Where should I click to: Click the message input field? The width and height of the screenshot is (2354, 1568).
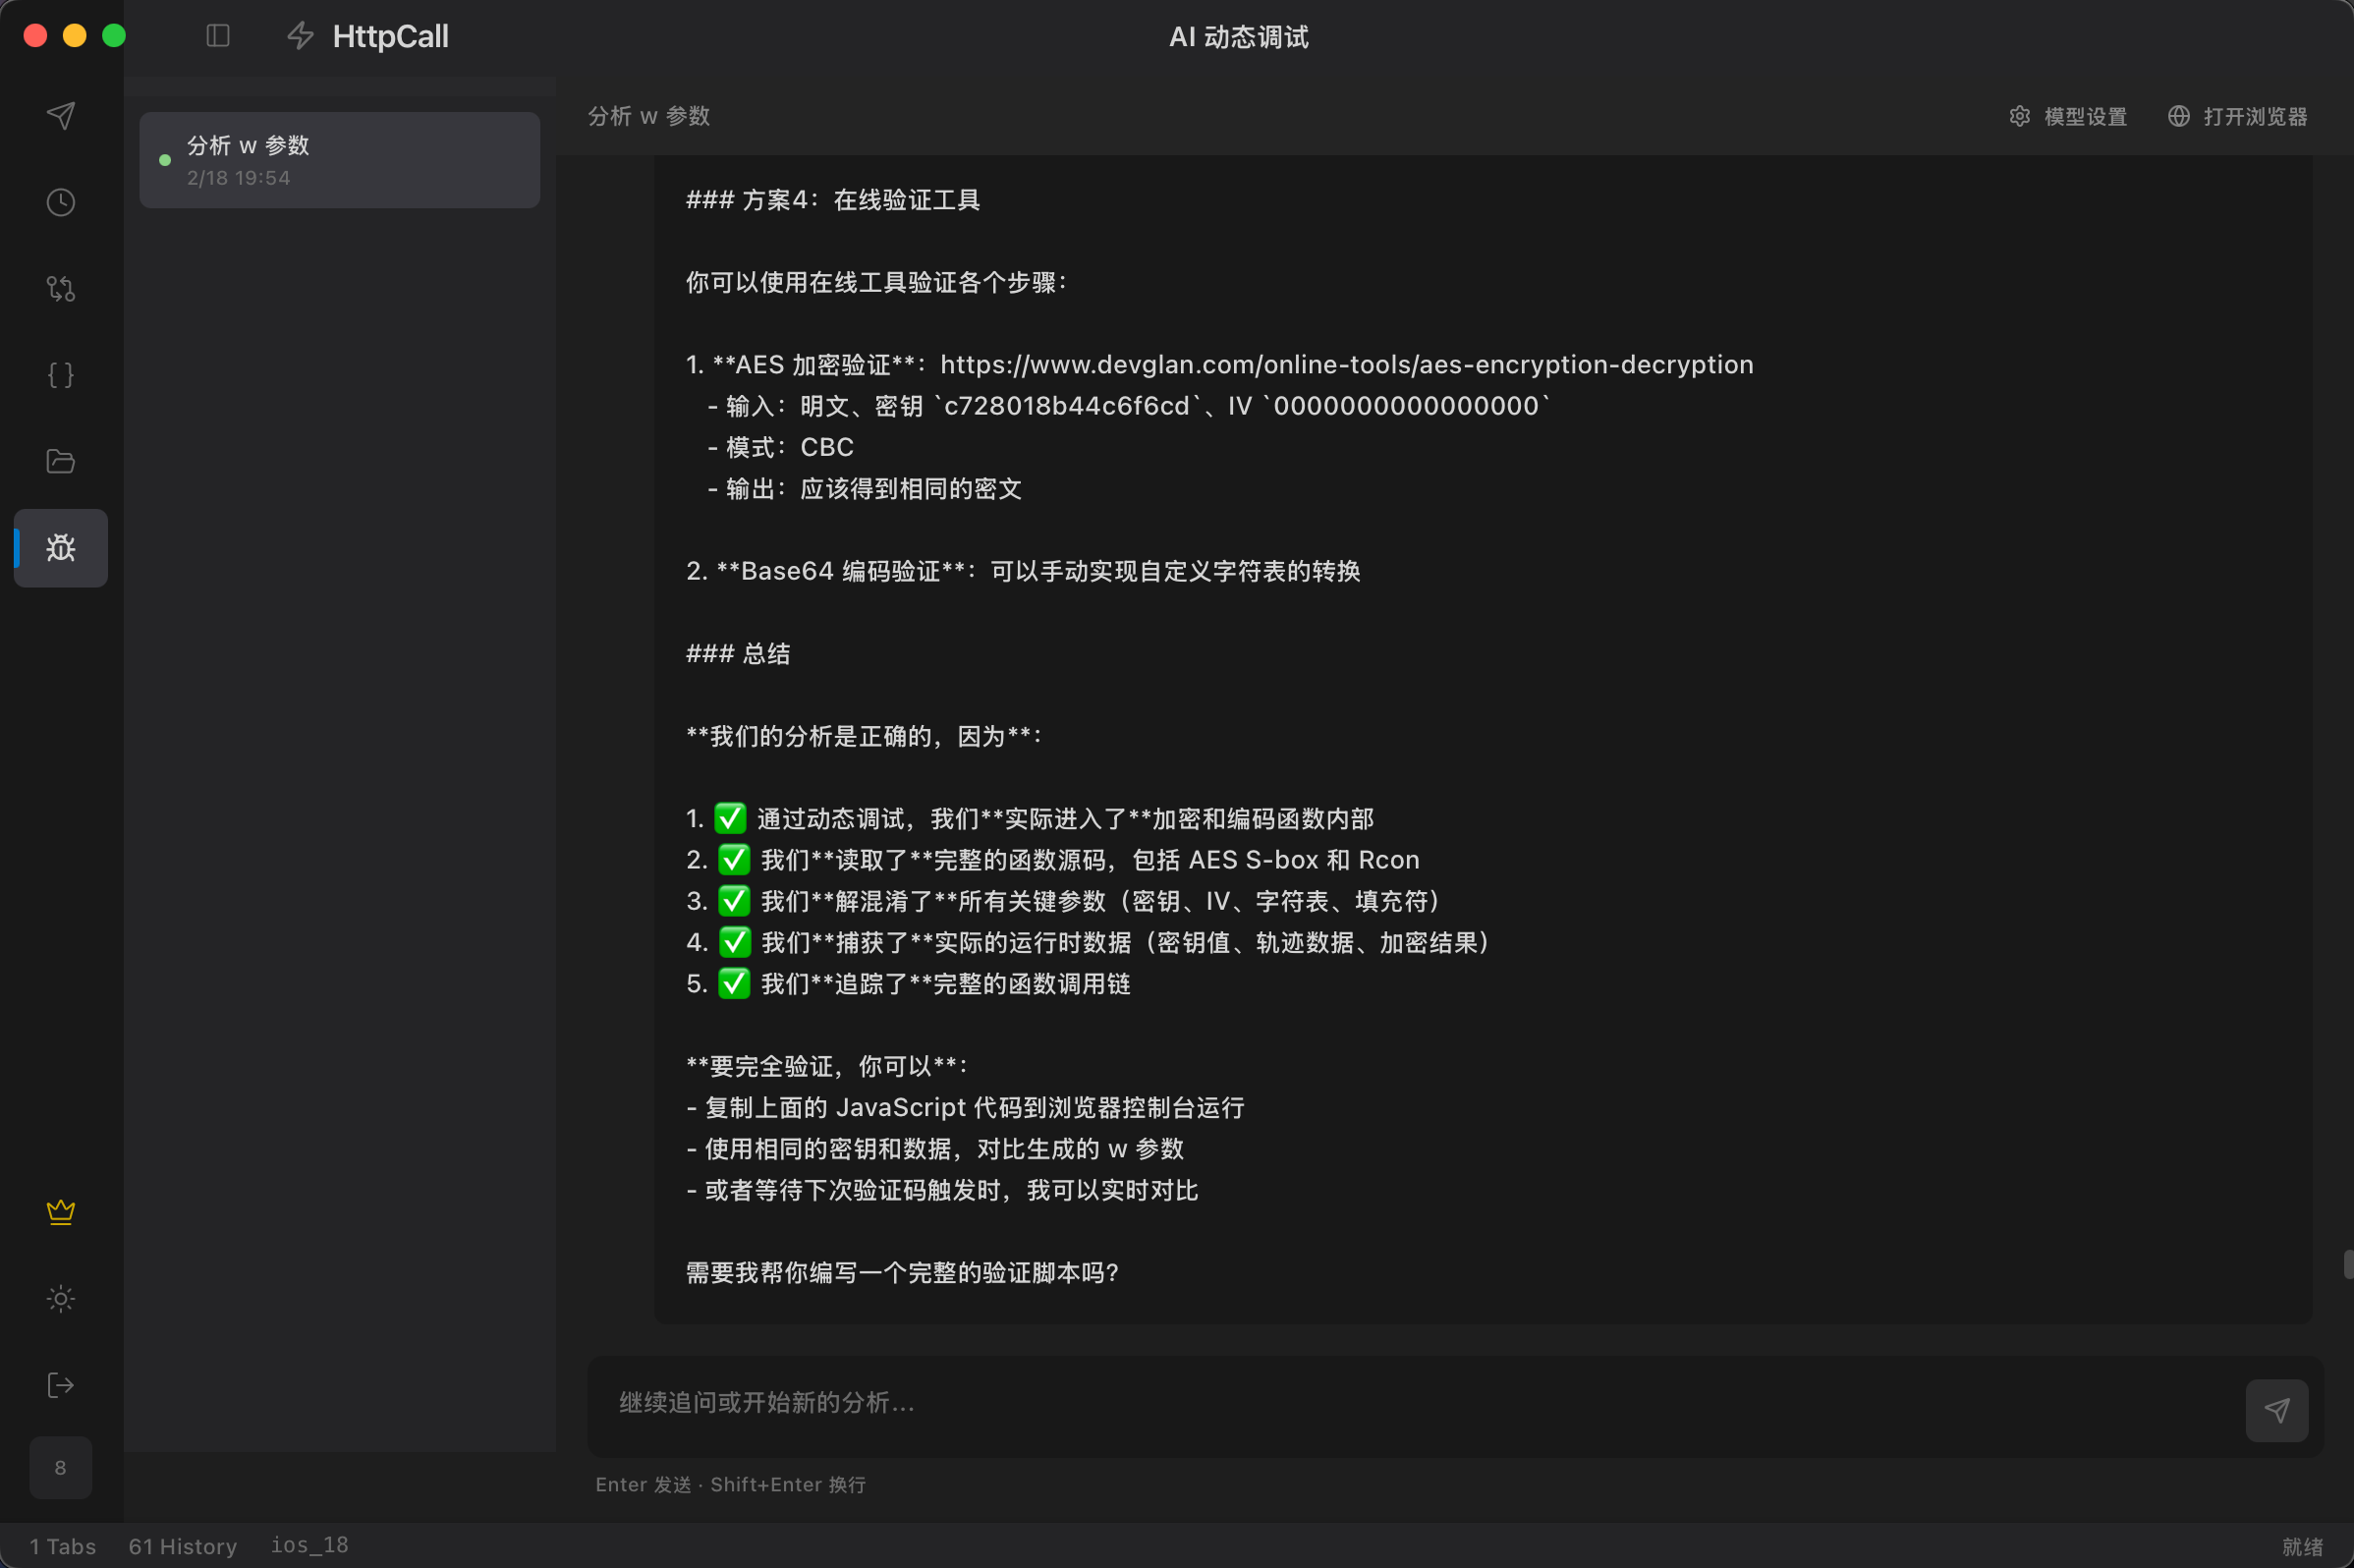[1400, 1404]
